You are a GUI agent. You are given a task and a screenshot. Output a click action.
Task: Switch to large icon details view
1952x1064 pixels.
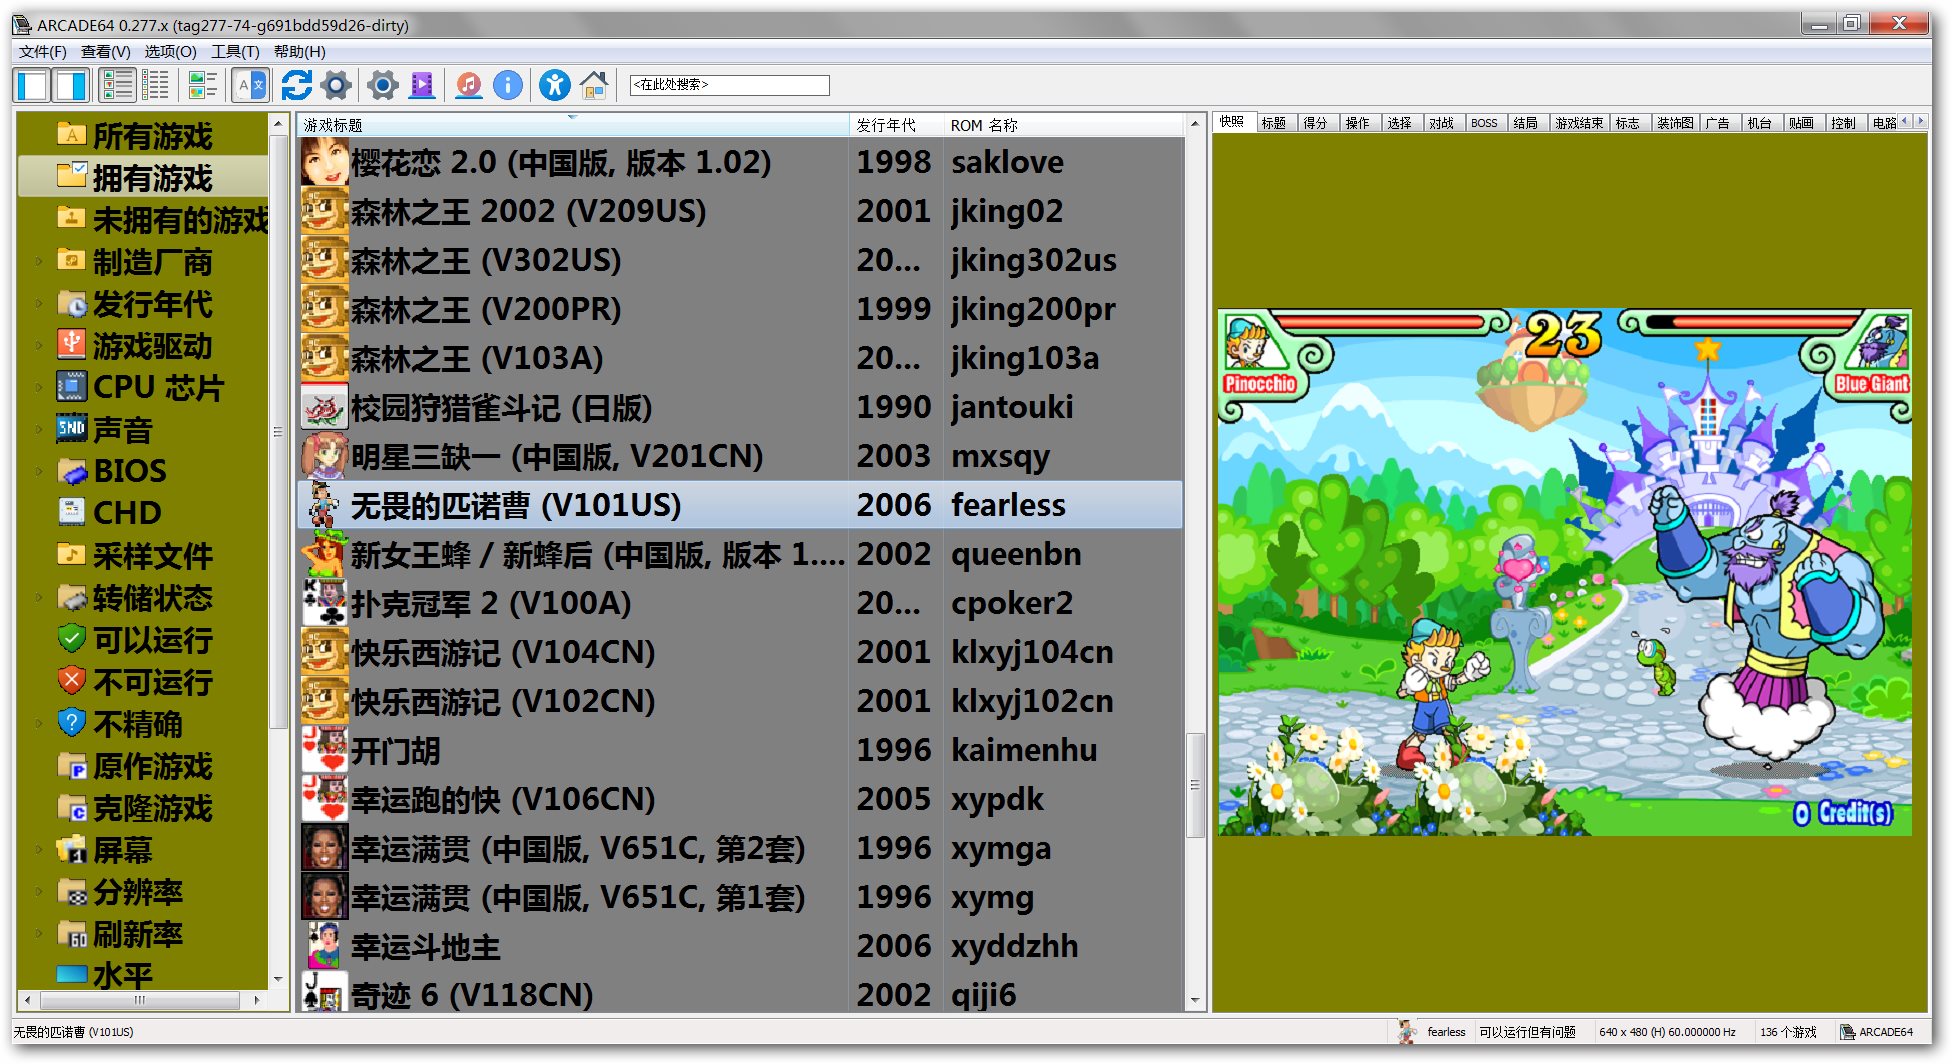pyautogui.click(x=118, y=86)
